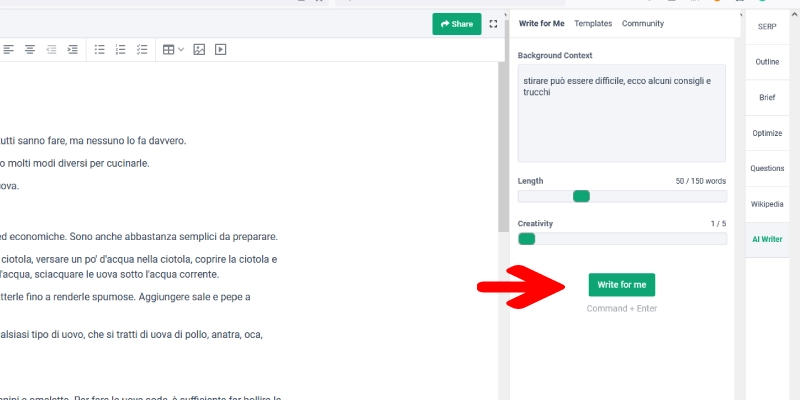Insert an image
This screenshot has width=800, height=400.
(x=199, y=49)
